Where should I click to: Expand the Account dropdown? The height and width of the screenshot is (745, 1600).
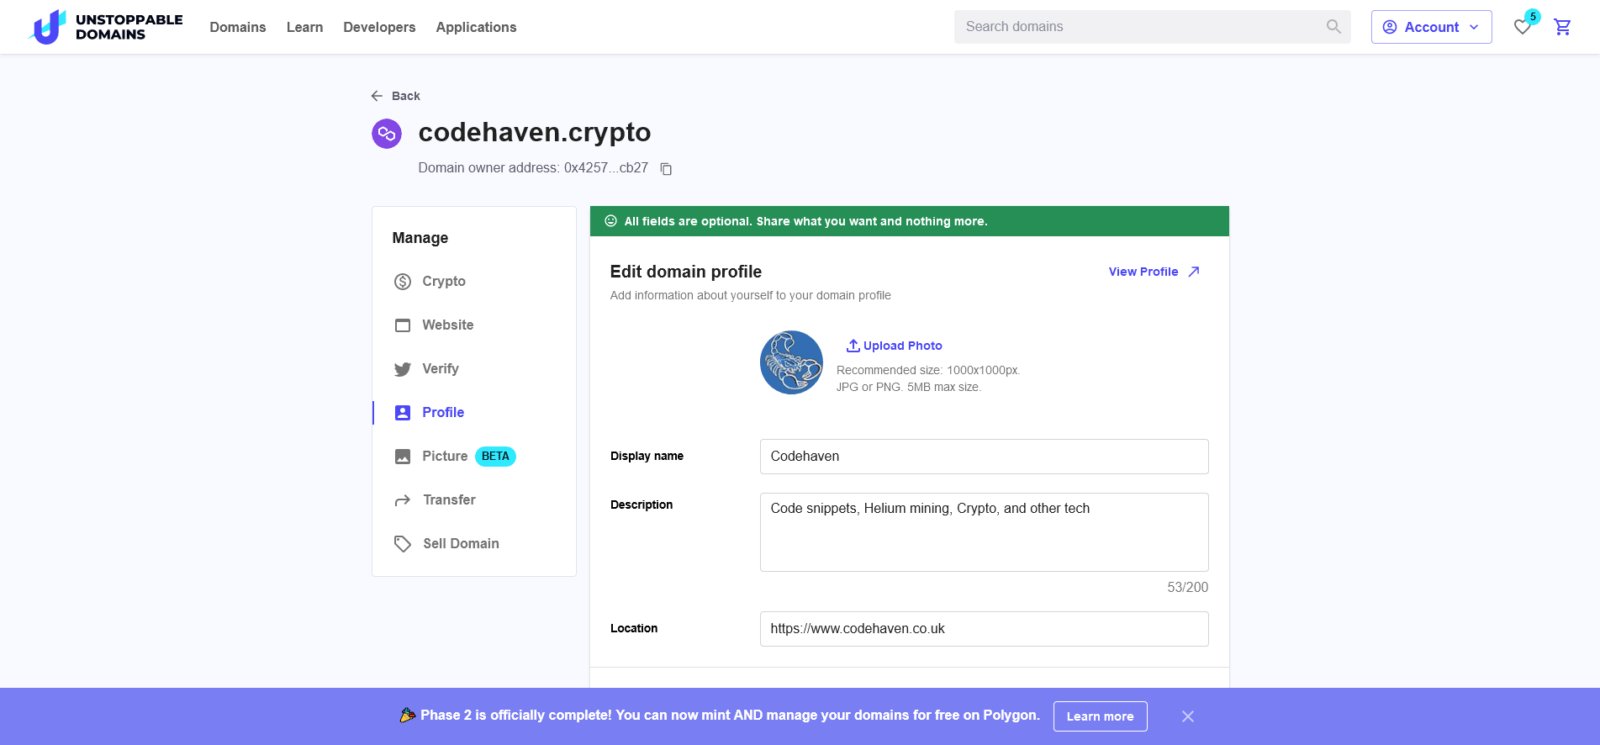pyautogui.click(x=1431, y=27)
